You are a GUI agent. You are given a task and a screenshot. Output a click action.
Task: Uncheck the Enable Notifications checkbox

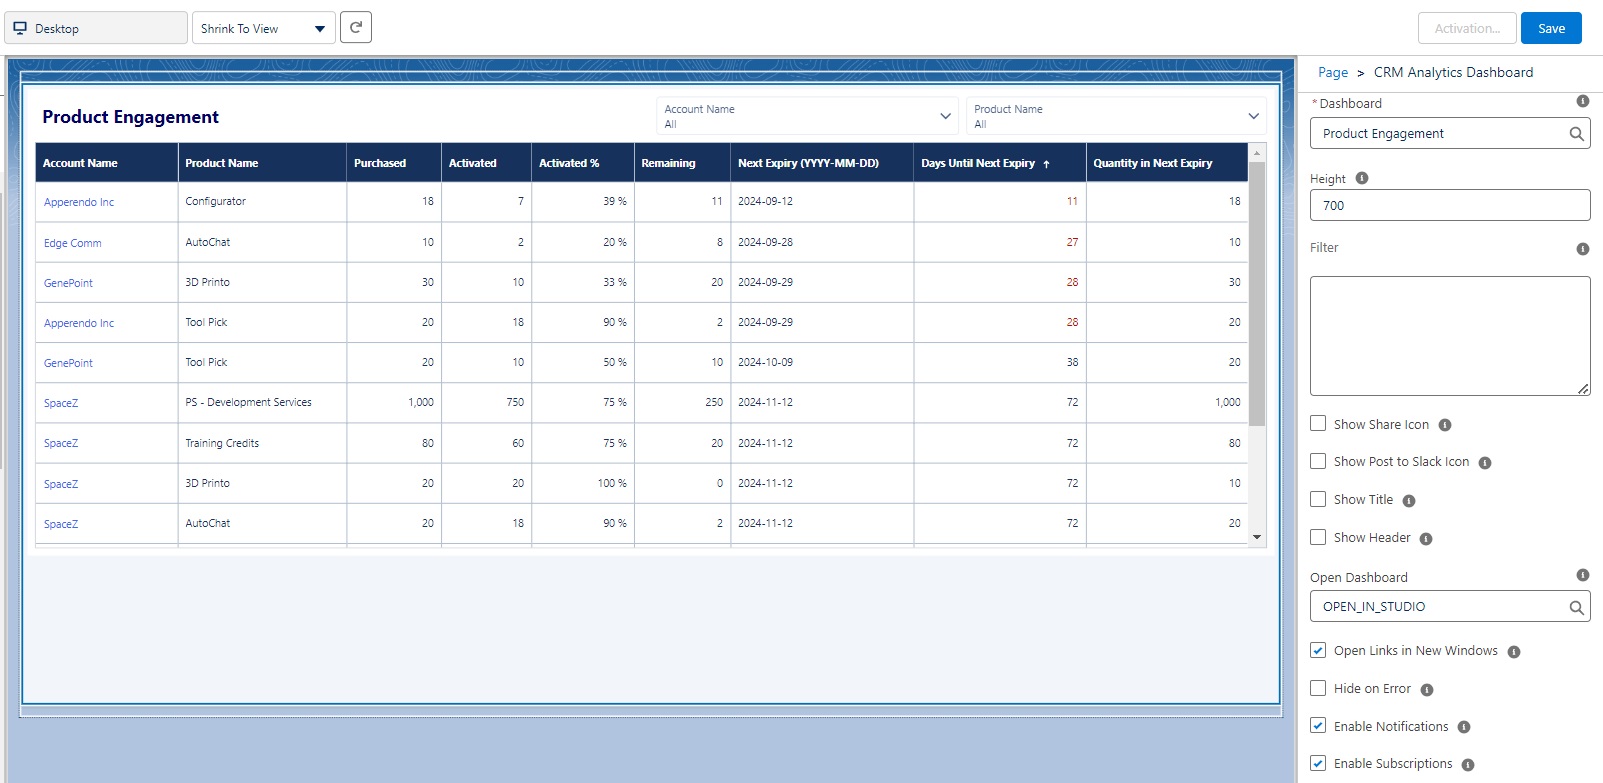click(x=1318, y=726)
